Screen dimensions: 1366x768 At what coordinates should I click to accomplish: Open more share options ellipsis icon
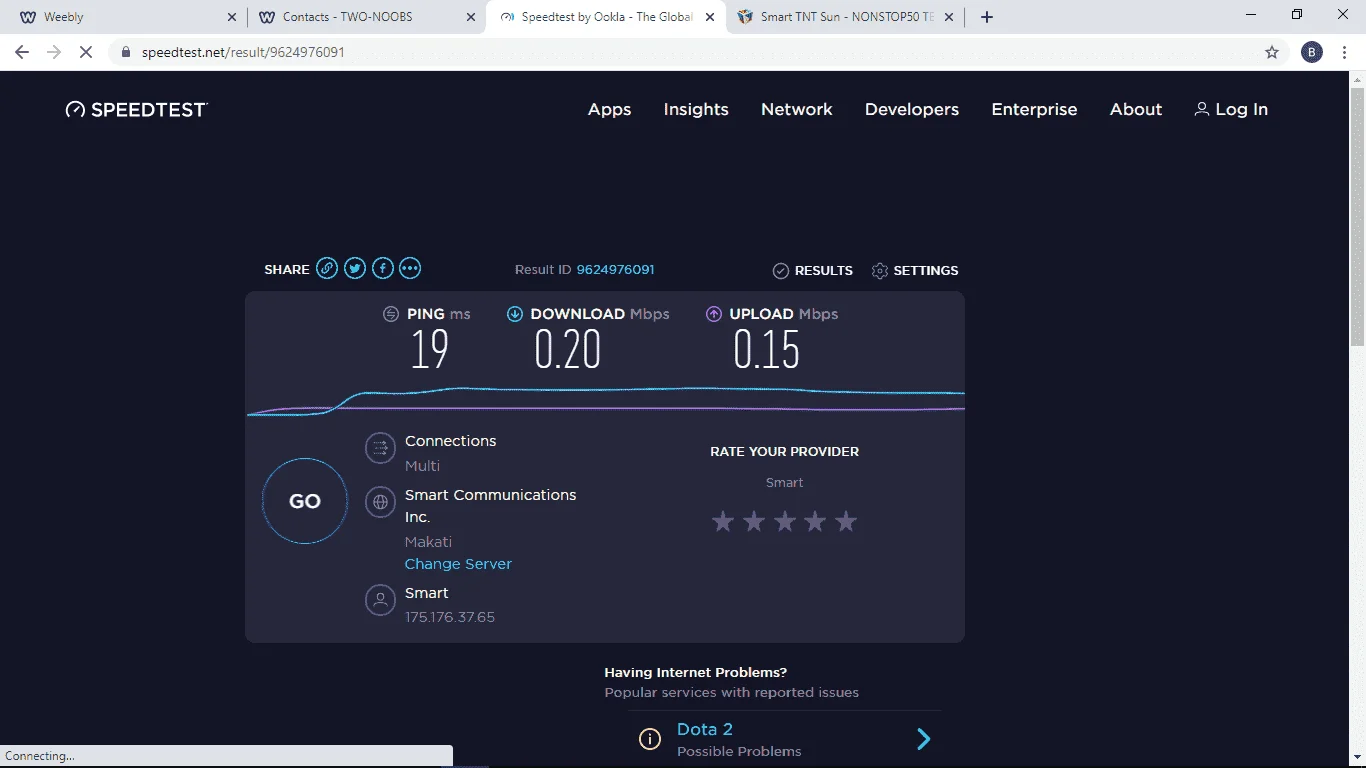pyautogui.click(x=410, y=268)
